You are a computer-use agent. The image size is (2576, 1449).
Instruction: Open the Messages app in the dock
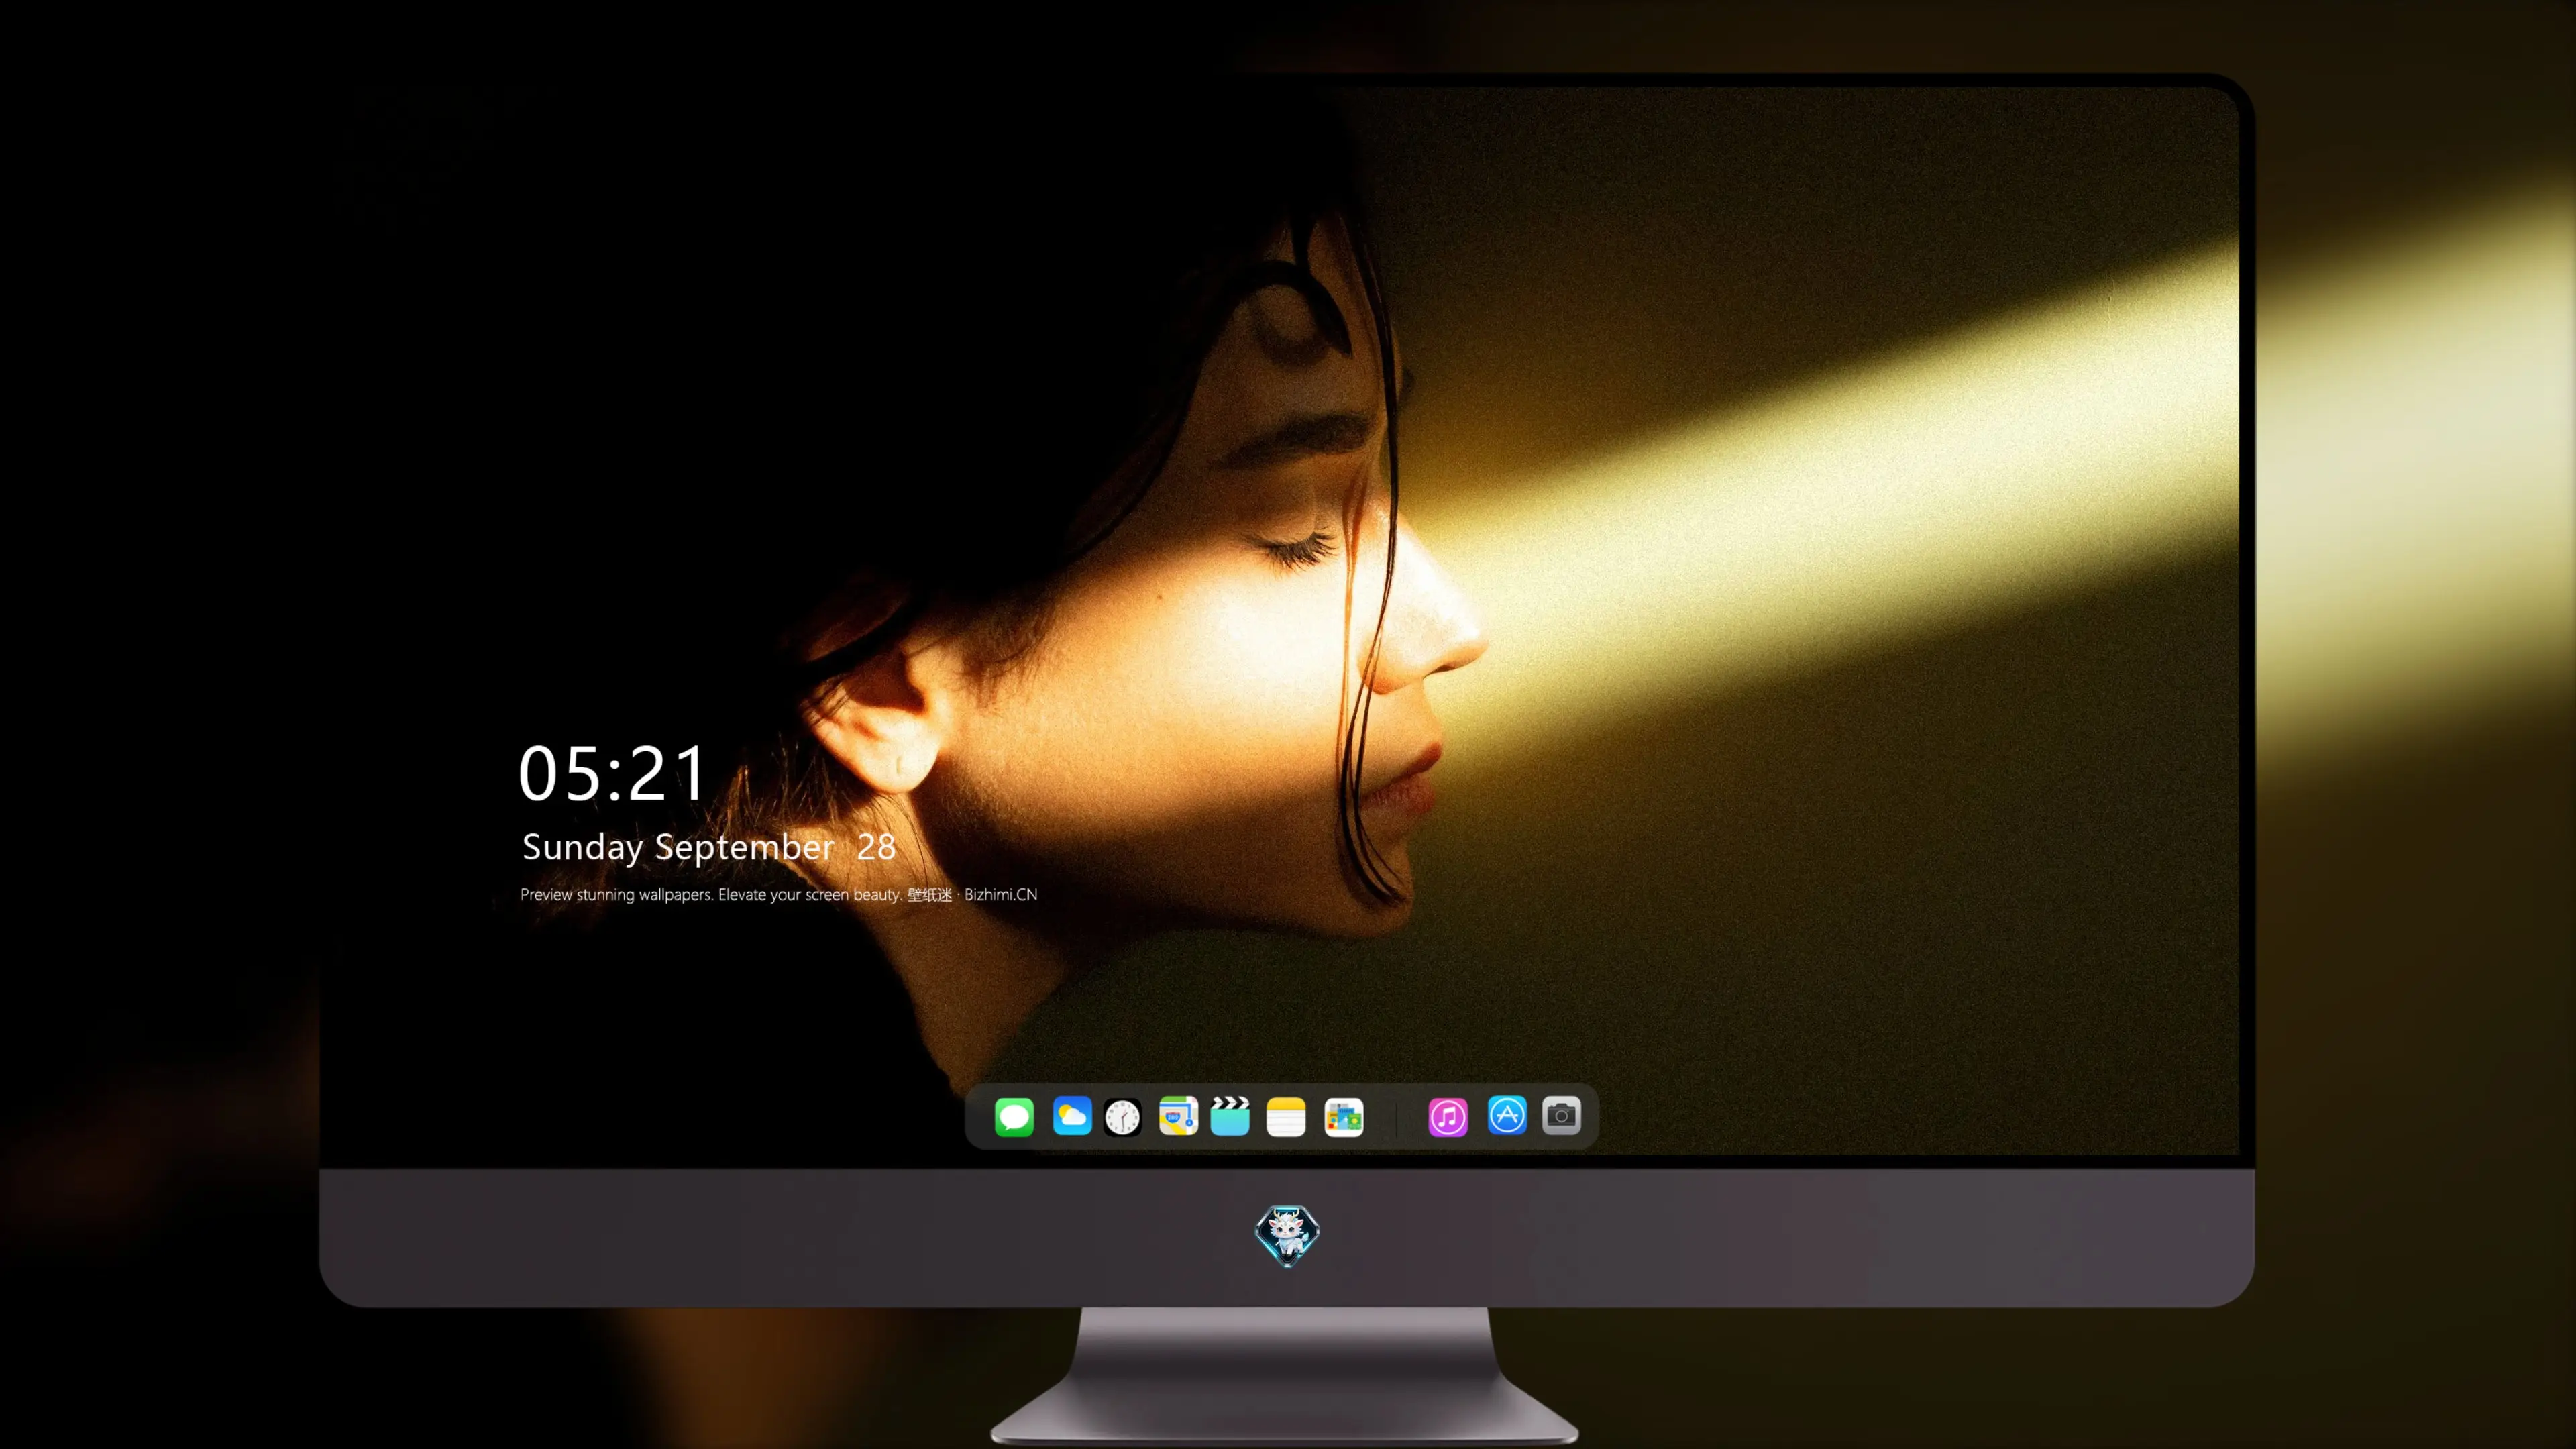(1014, 1116)
